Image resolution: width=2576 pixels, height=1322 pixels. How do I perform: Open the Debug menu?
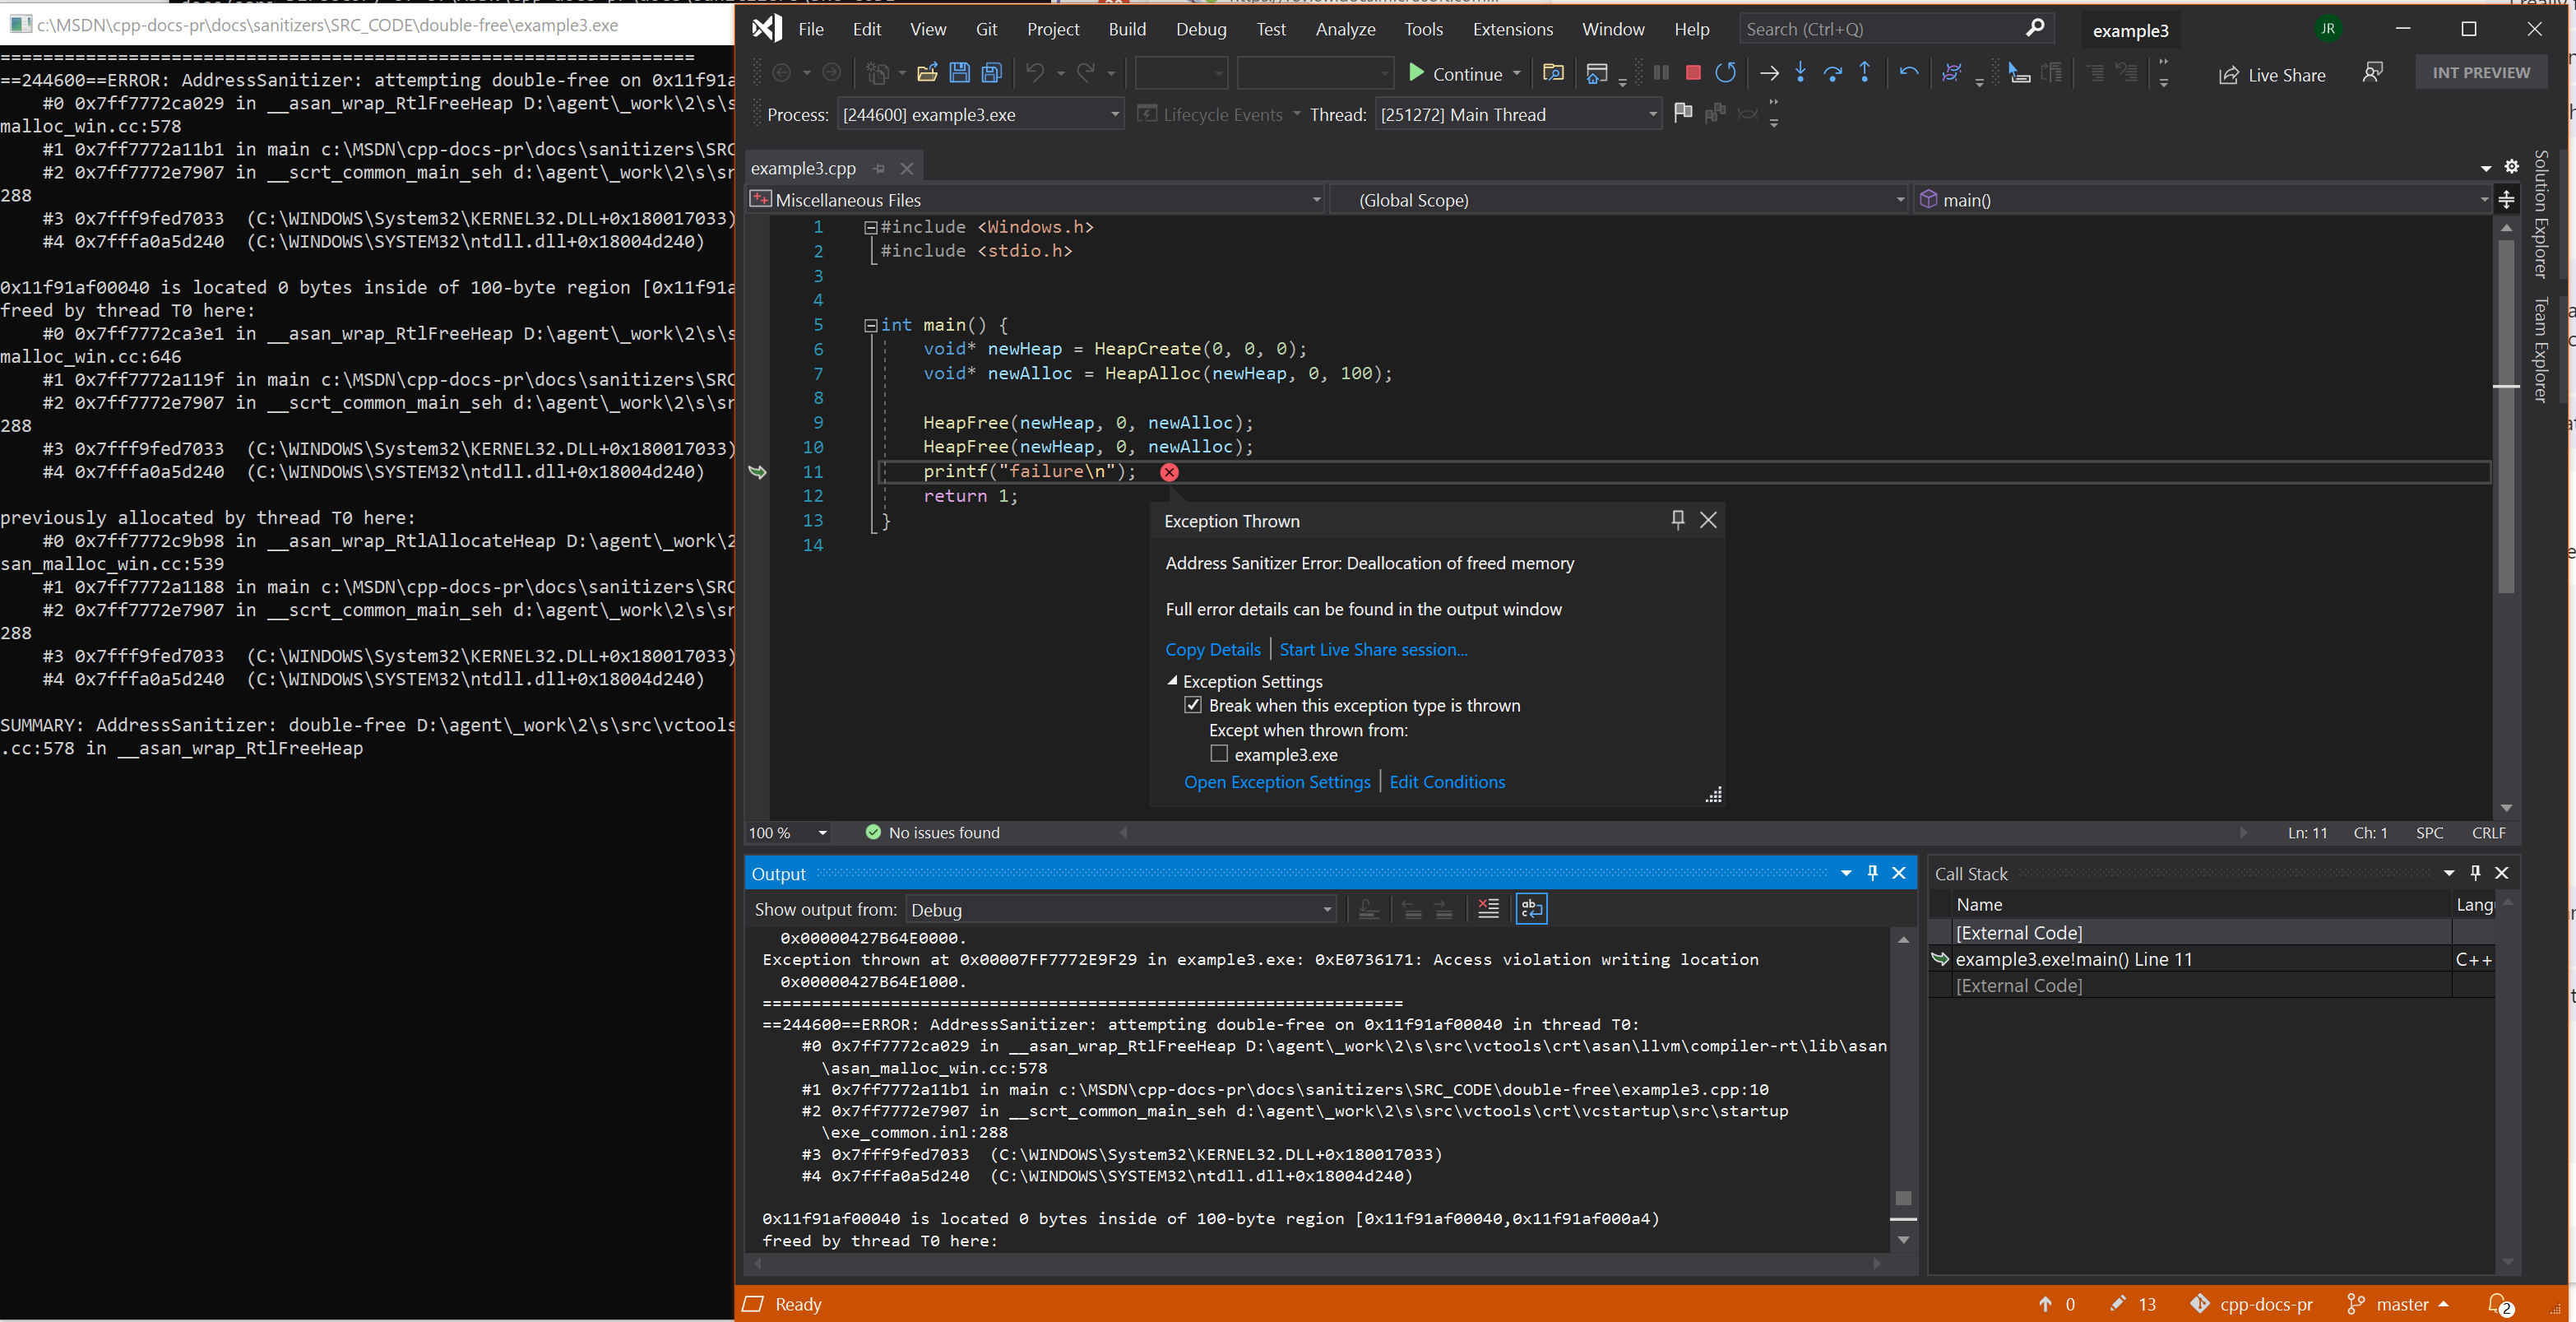[1195, 29]
